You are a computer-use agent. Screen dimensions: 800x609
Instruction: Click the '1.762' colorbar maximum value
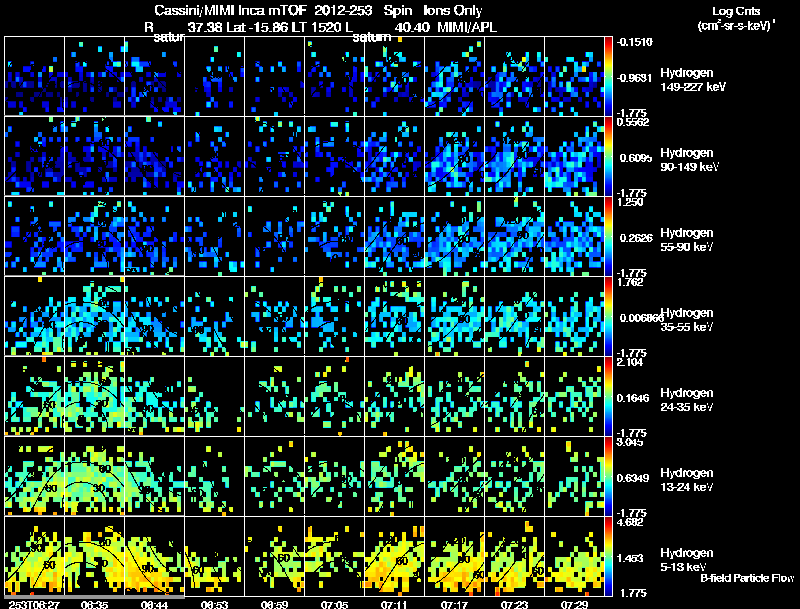pos(630,282)
